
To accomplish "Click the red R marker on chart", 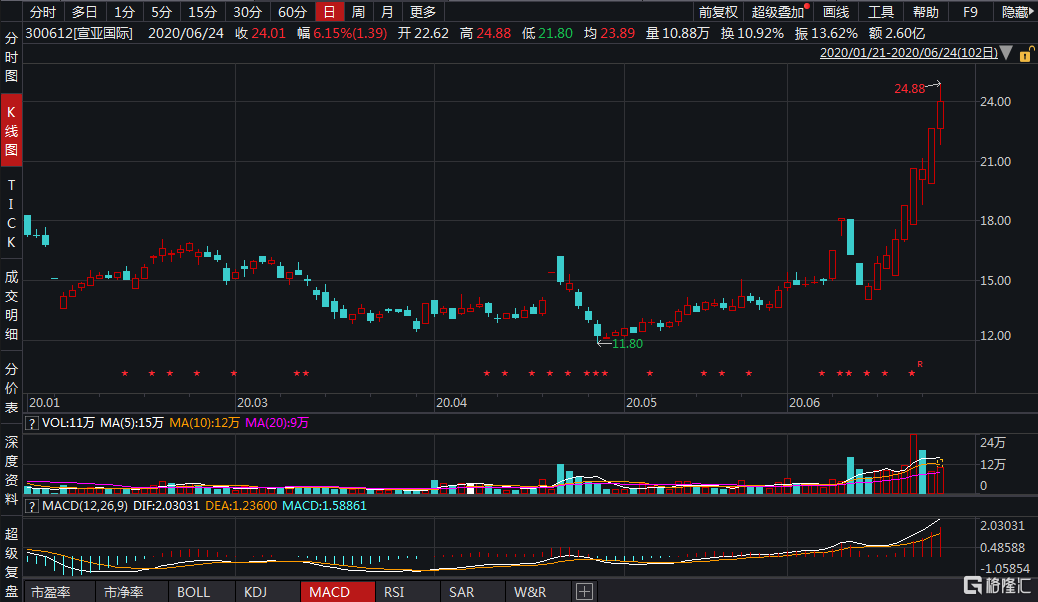I will point(920,364).
